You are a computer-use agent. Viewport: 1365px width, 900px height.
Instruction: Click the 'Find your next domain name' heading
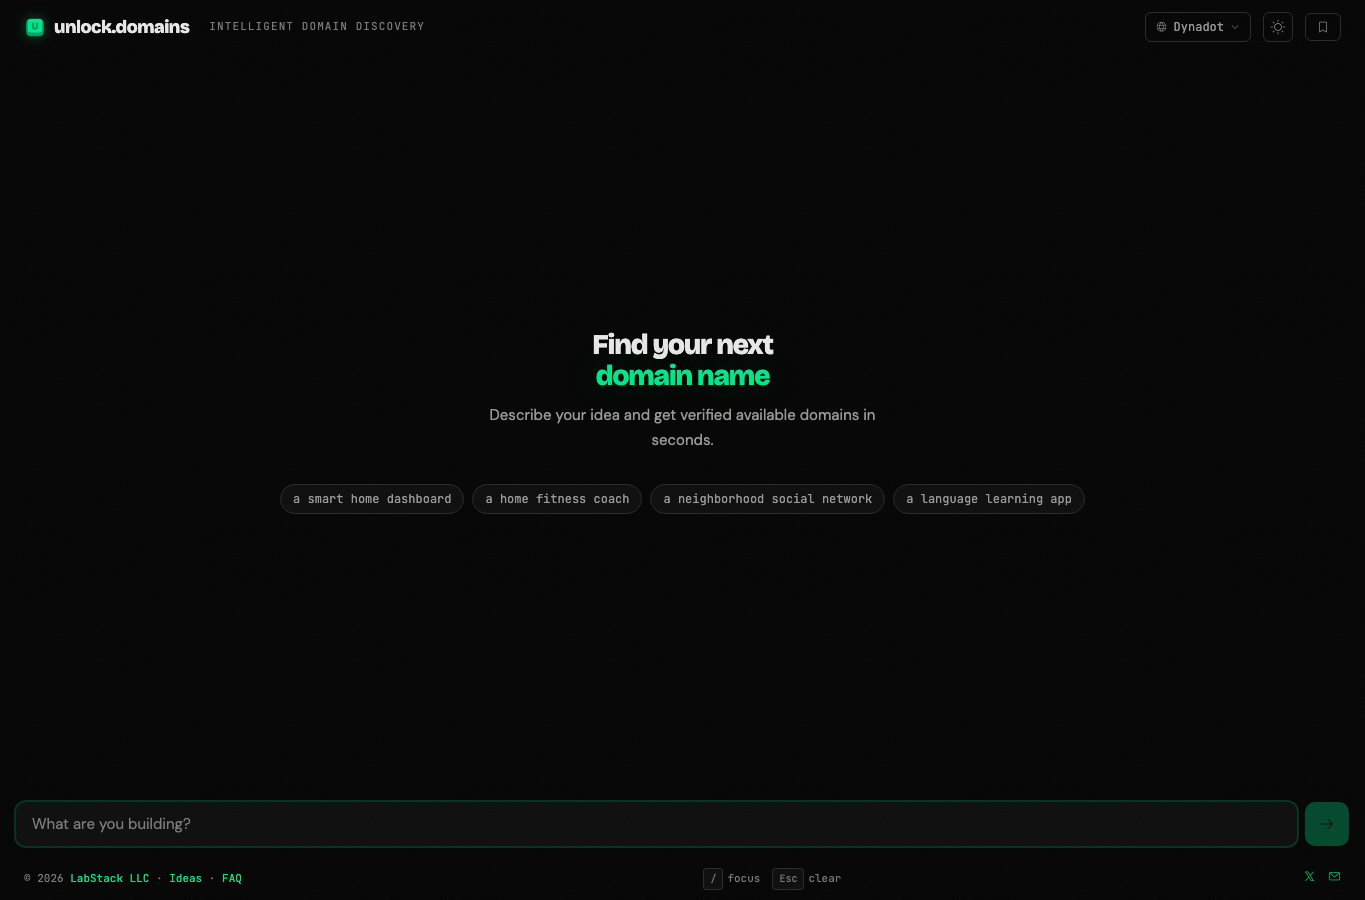[x=683, y=360]
